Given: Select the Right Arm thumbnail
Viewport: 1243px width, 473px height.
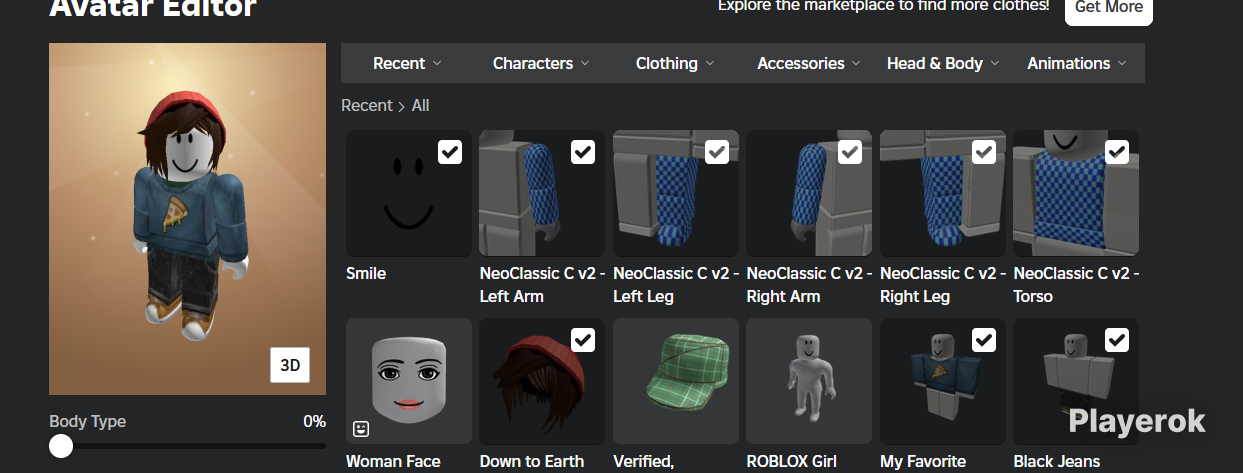Looking at the screenshot, I should 809,193.
